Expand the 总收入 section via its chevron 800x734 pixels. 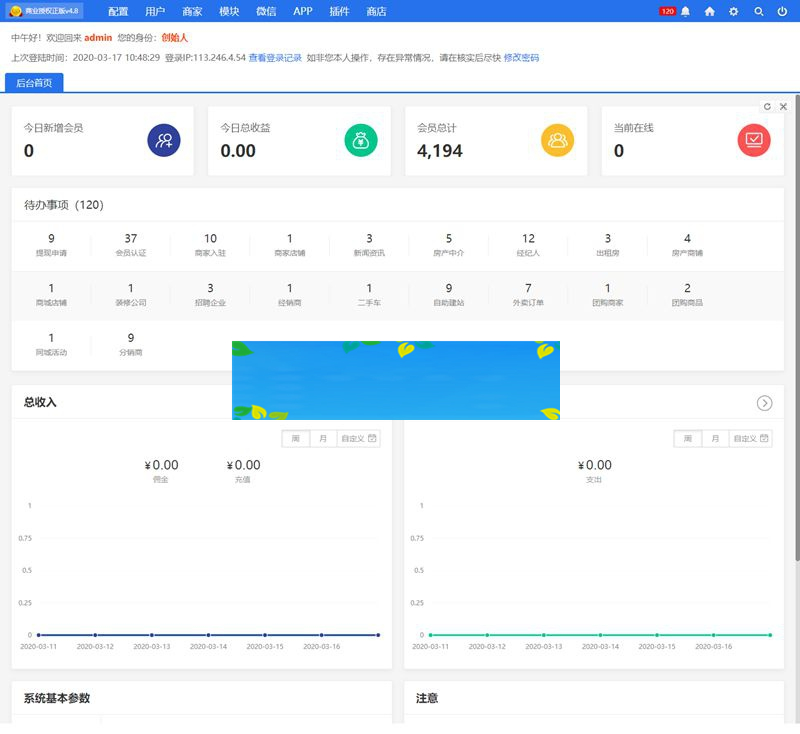point(765,403)
